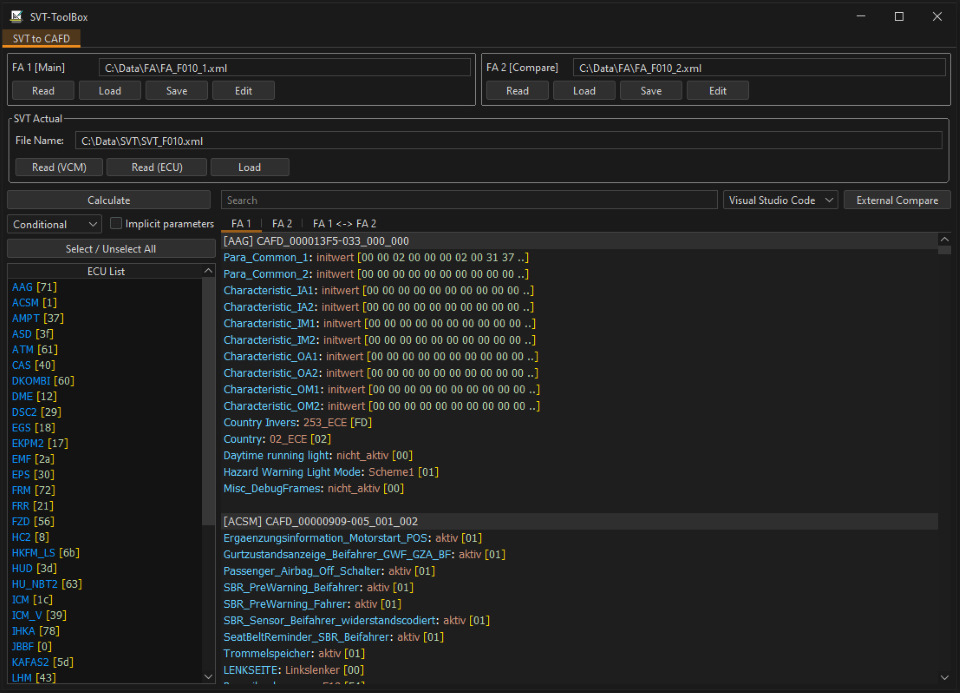Click the SVT File Name input field
Screen dimensions: 960x693
click(508, 141)
